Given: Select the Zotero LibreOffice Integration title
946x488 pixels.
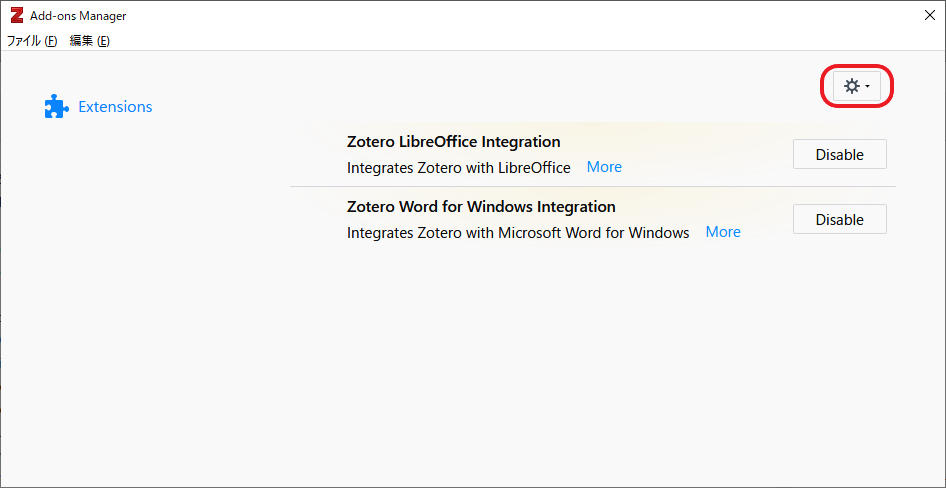Looking at the screenshot, I should point(454,142).
